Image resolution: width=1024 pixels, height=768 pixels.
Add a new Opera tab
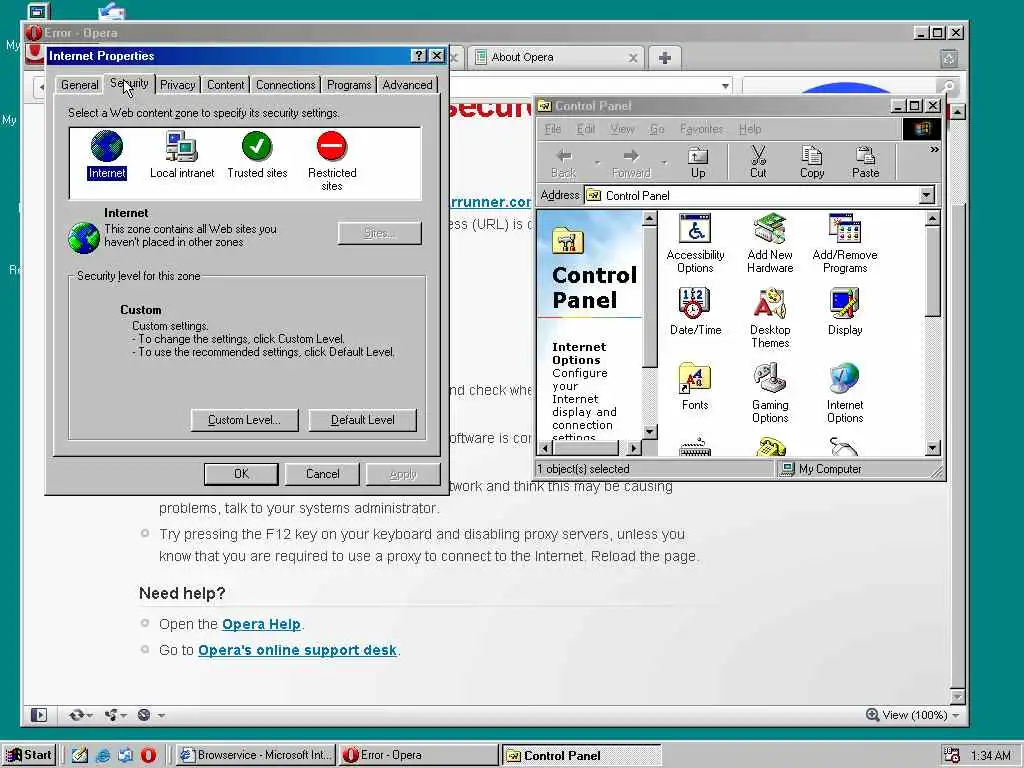click(665, 57)
